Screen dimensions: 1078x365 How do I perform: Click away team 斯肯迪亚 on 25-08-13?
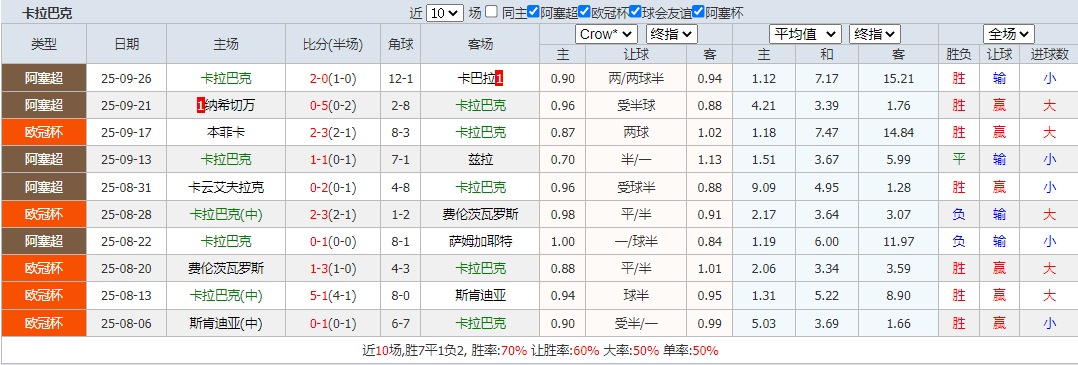[481, 296]
